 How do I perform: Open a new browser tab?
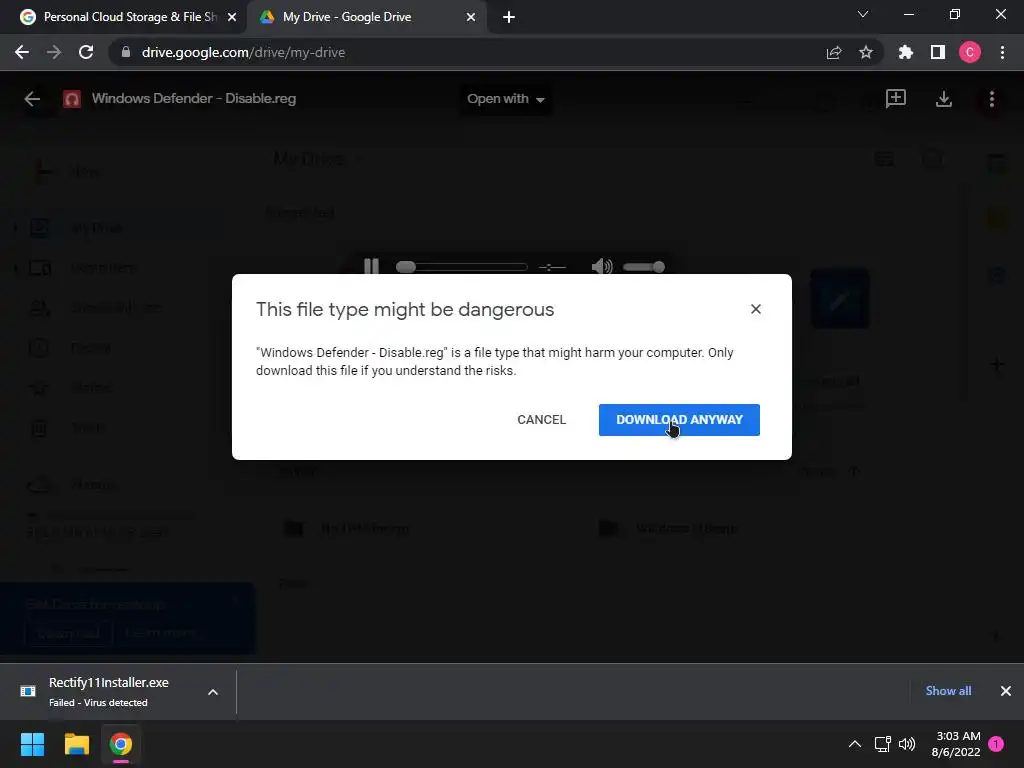(x=509, y=17)
